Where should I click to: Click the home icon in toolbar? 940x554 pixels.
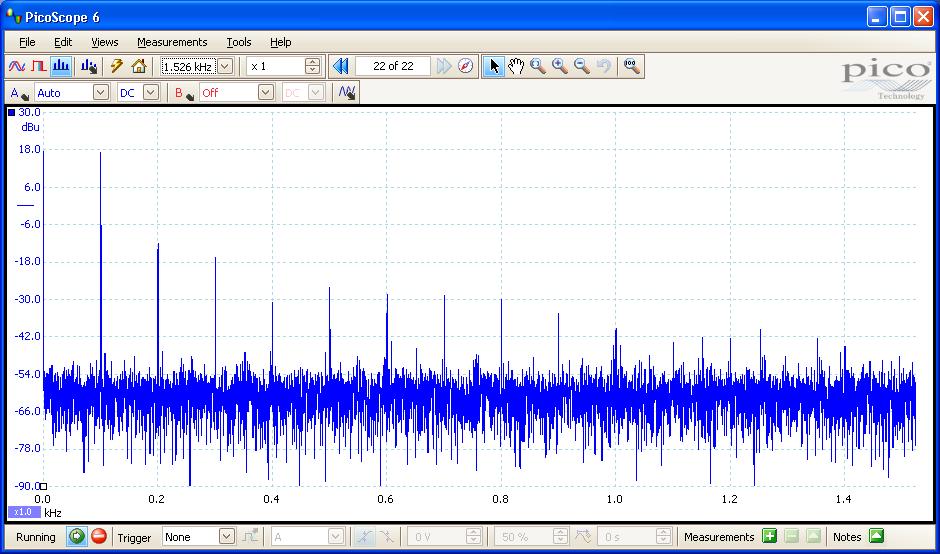tap(139, 66)
